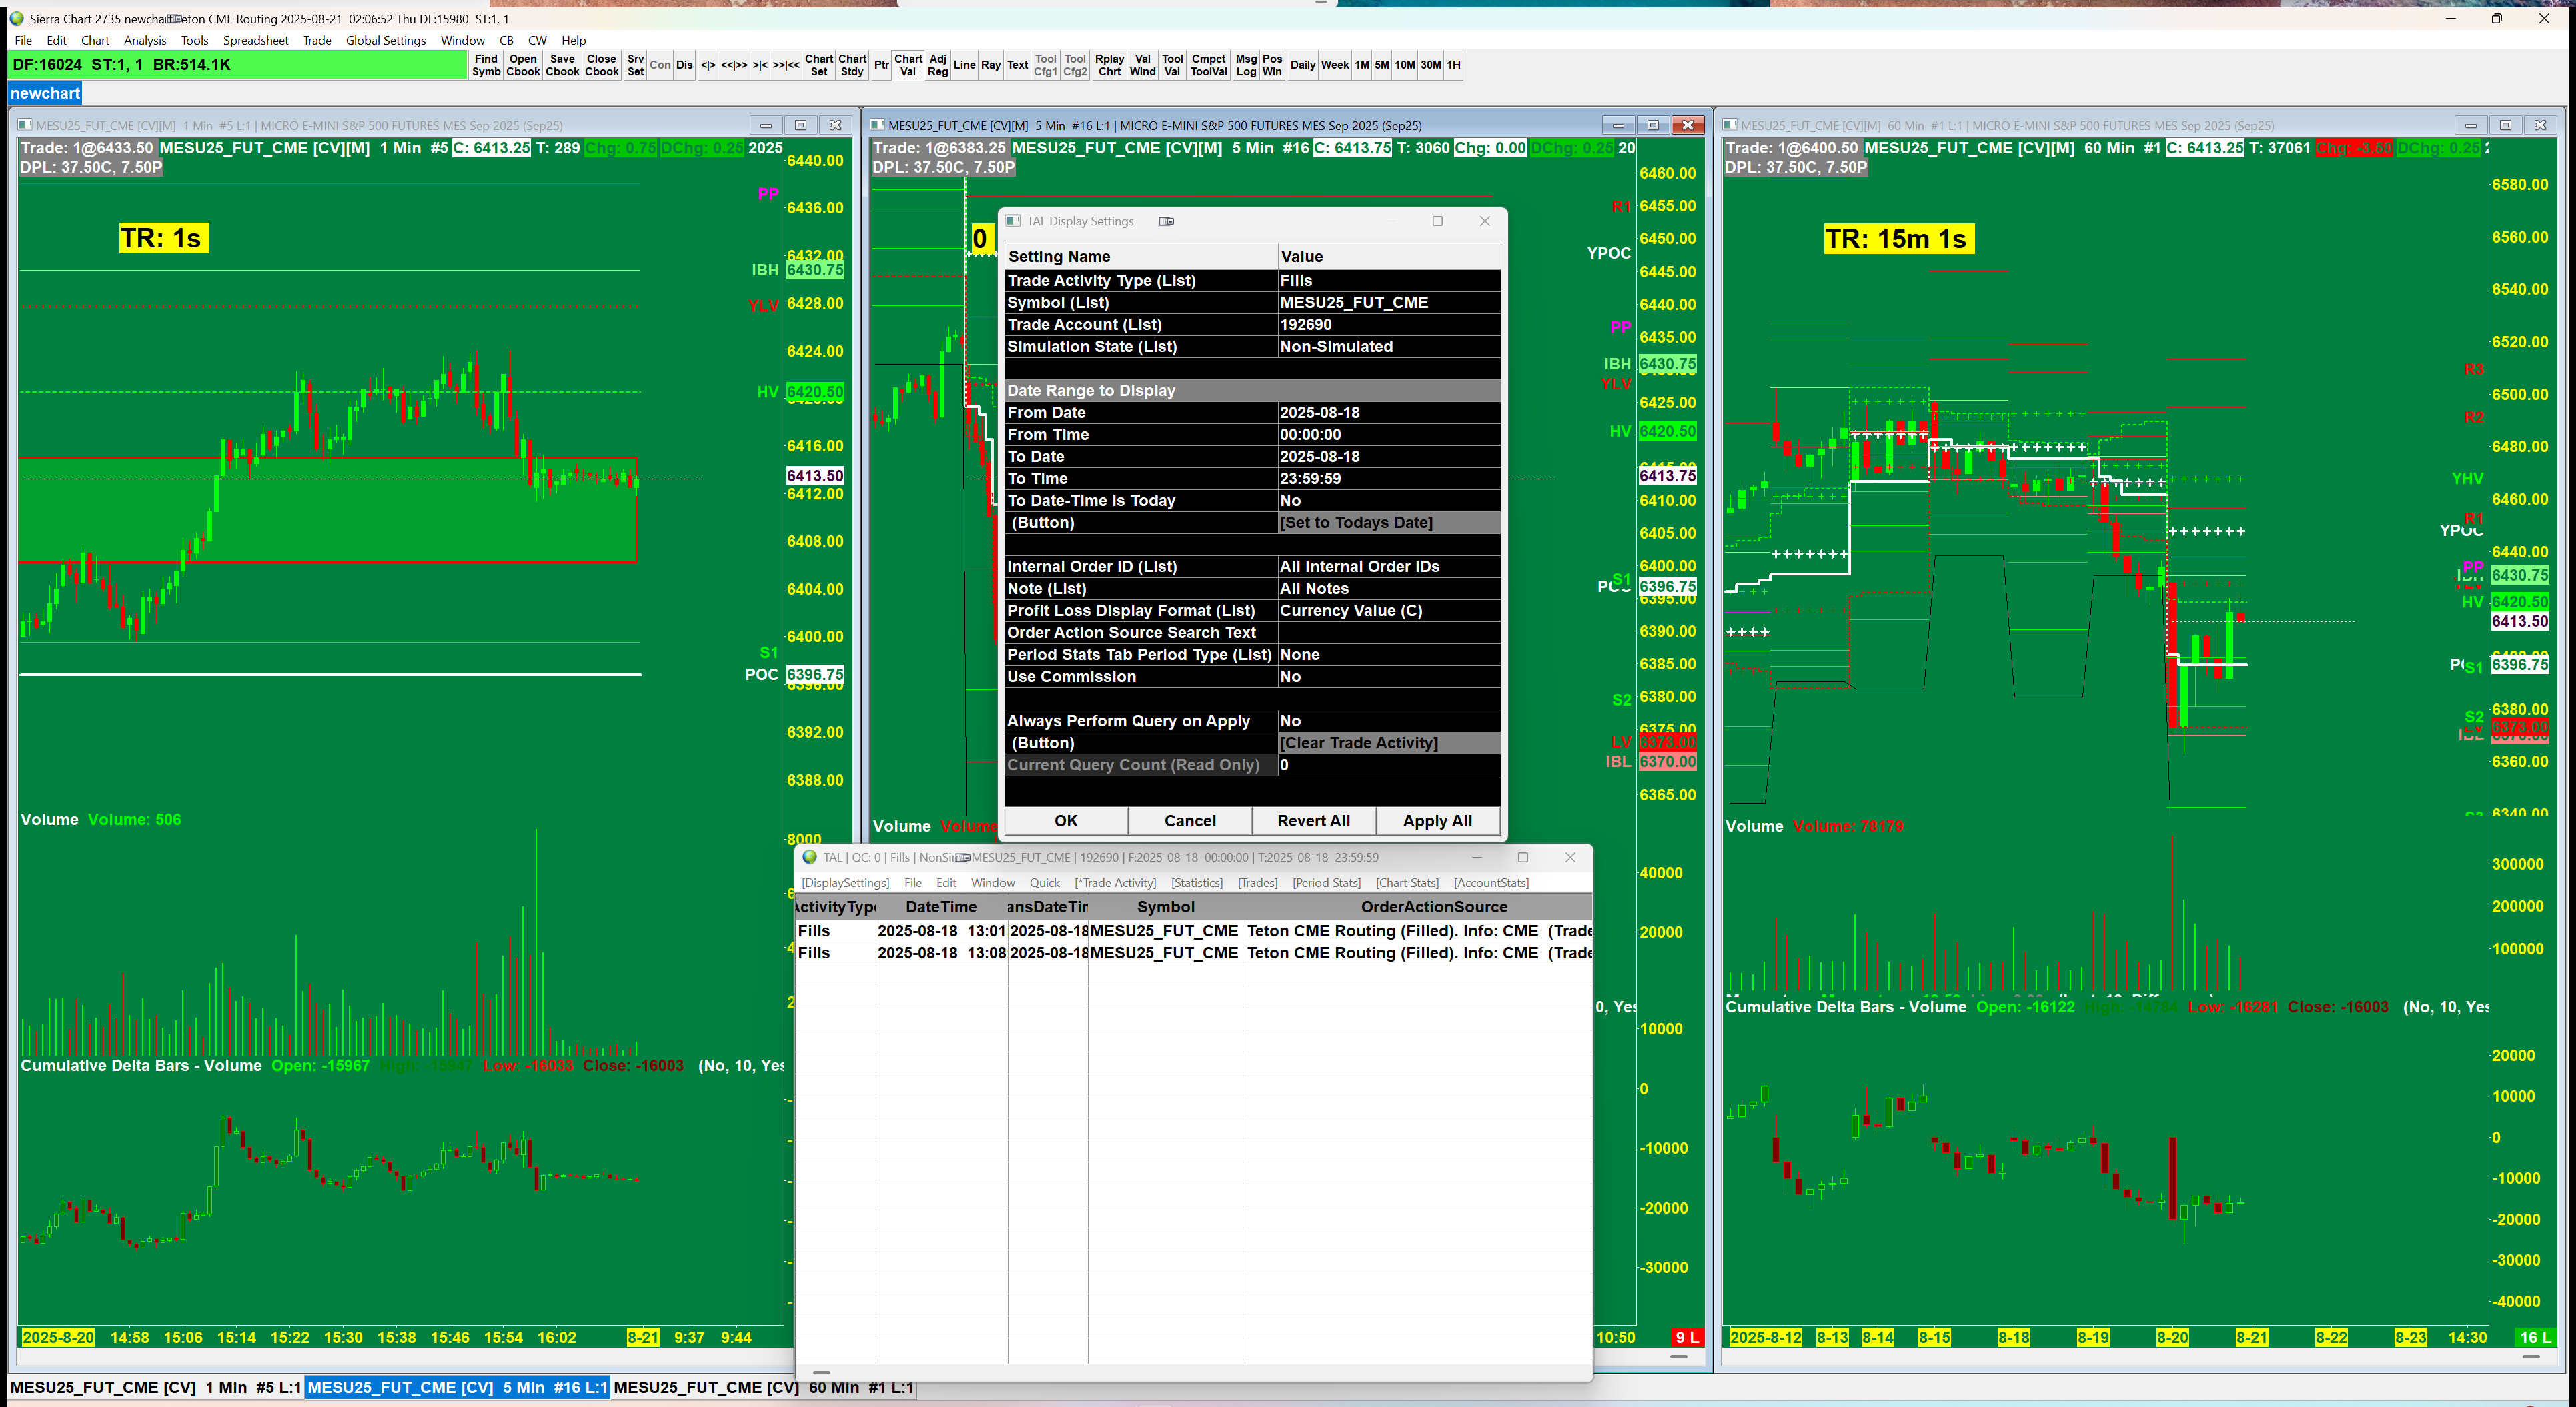The height and width of the screenshot is (1407, 2576).
Task: Open the Symbol list value MESU25_FUT_CME
Action: coord(1389,303)
